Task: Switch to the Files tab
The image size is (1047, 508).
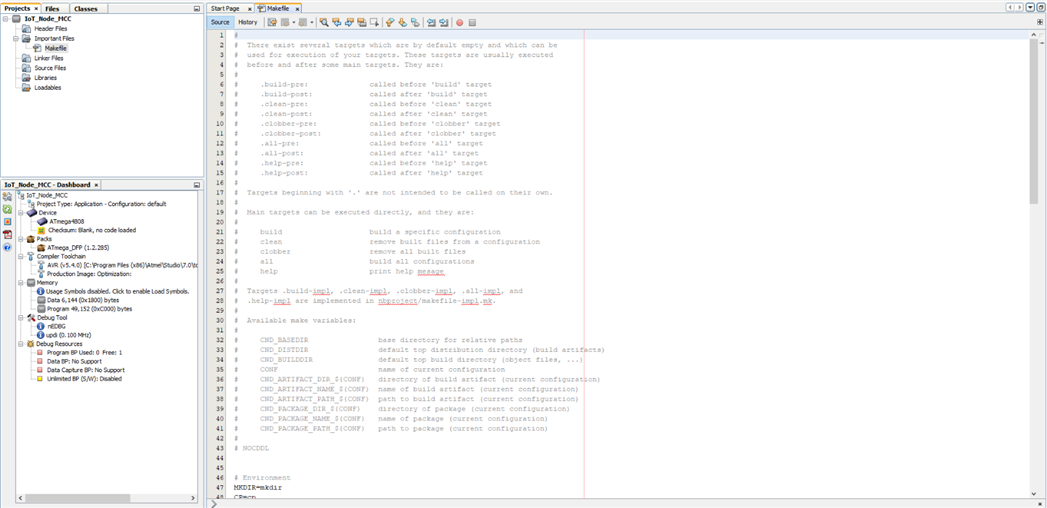Action: (x=52, y=8)
